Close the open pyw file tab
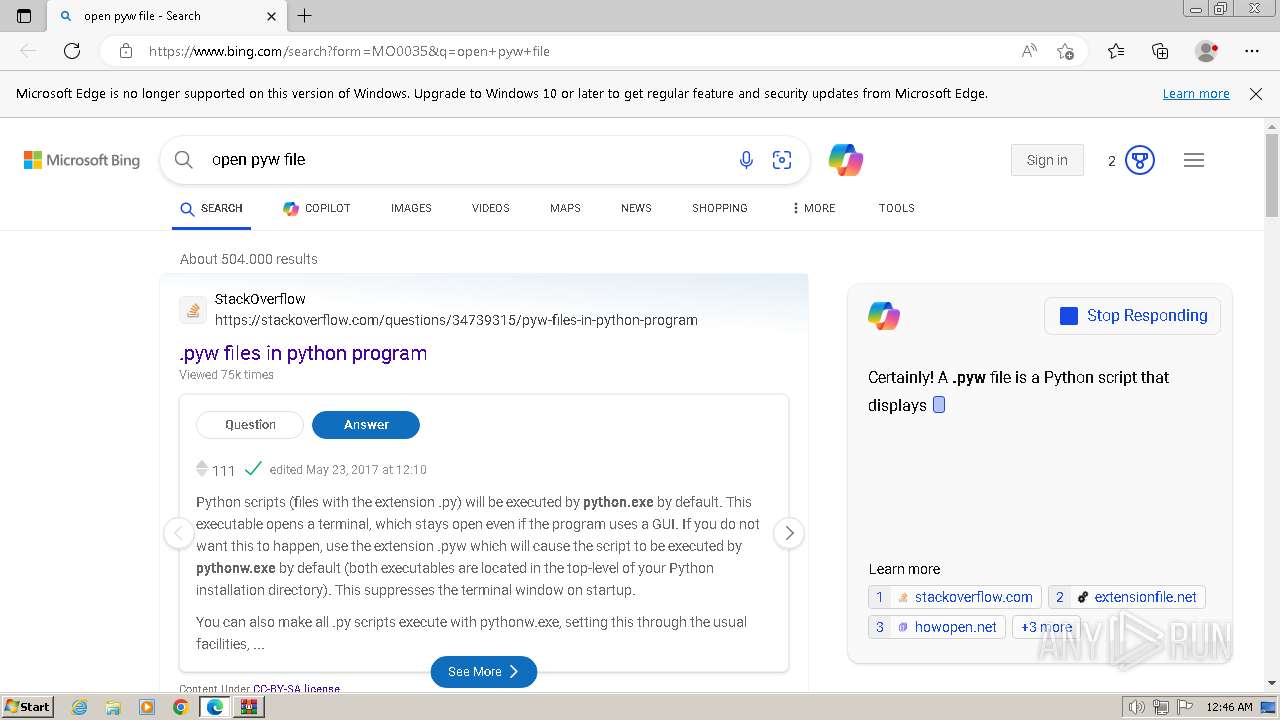The height and width of the screenshot is (720, 1280). [x=272, y=16]
